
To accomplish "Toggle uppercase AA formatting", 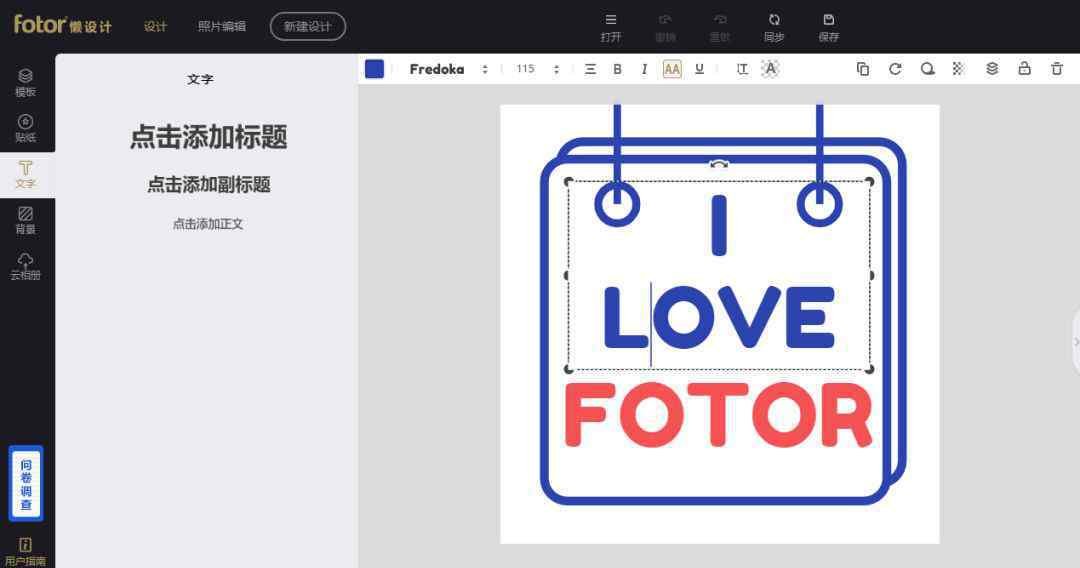I will point(672,69).
